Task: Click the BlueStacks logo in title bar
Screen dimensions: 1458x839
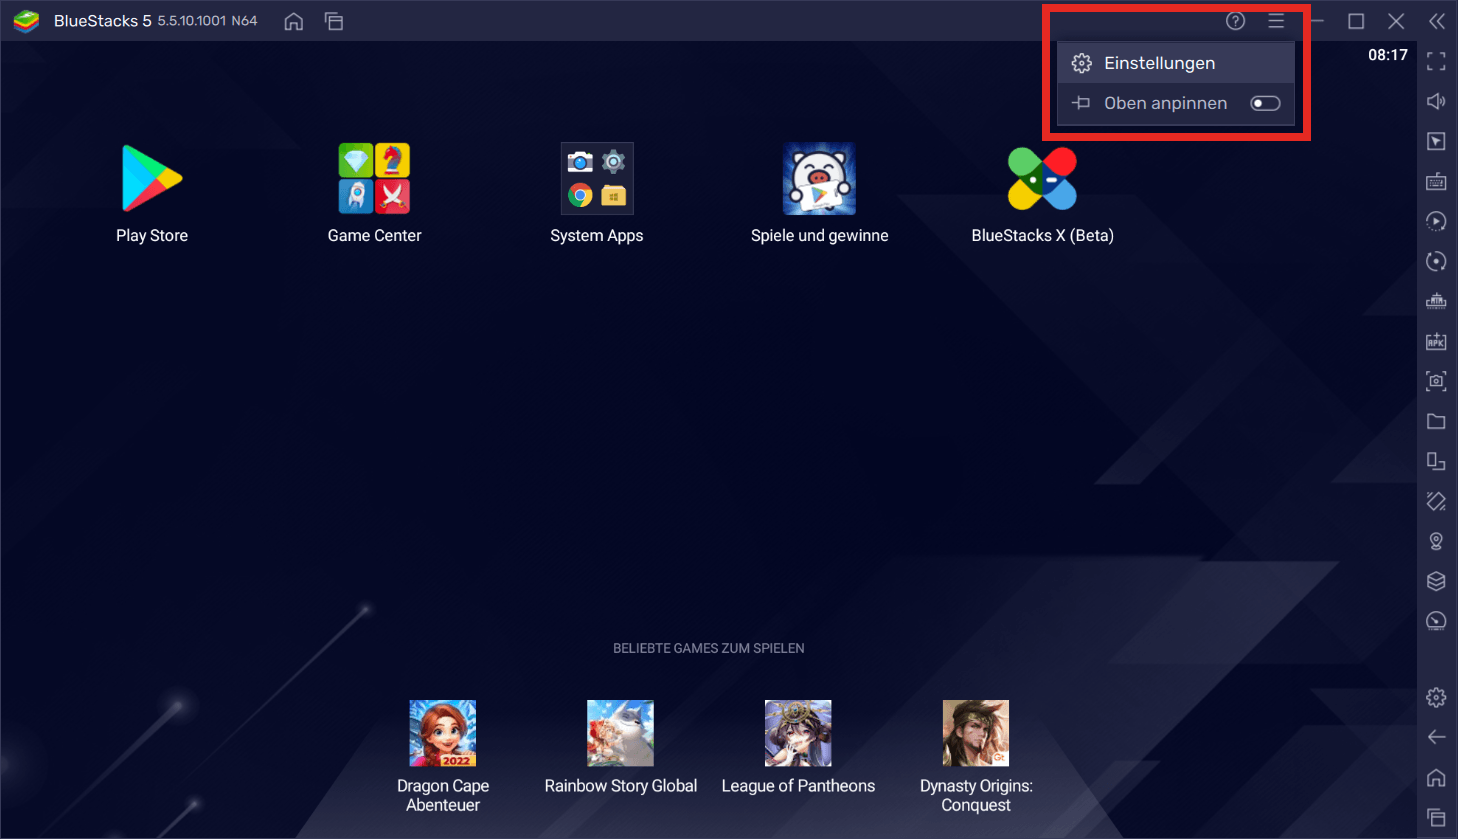Action: (x=26, y=21)
